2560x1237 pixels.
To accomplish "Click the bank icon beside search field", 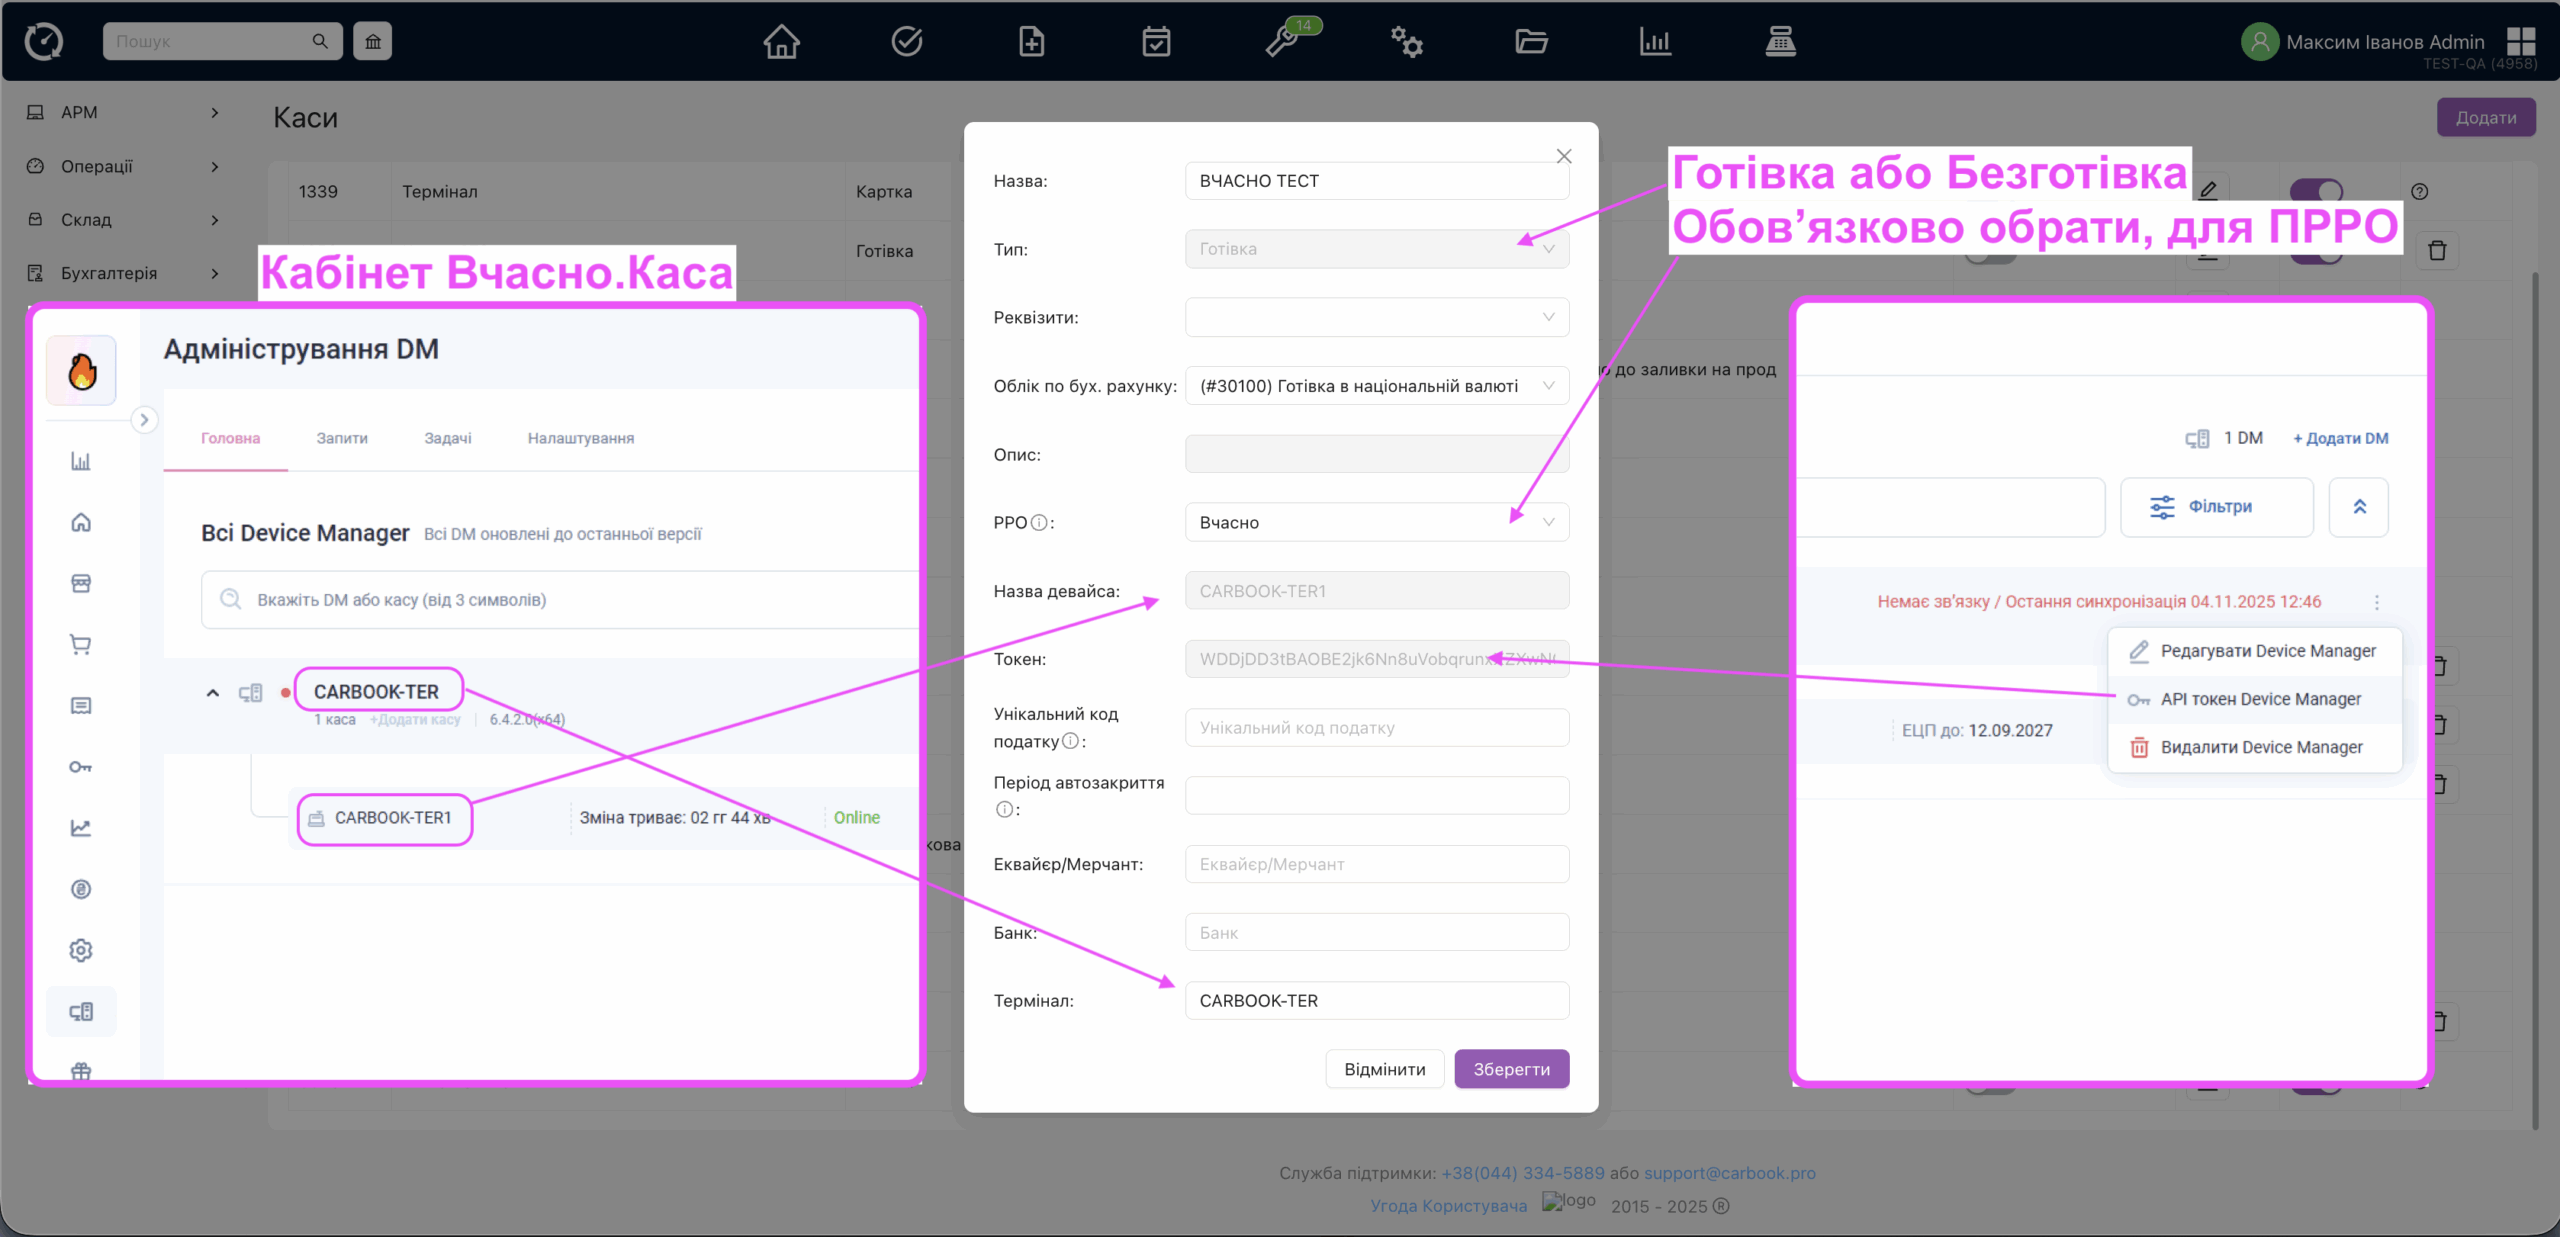I will pos(372,41).
